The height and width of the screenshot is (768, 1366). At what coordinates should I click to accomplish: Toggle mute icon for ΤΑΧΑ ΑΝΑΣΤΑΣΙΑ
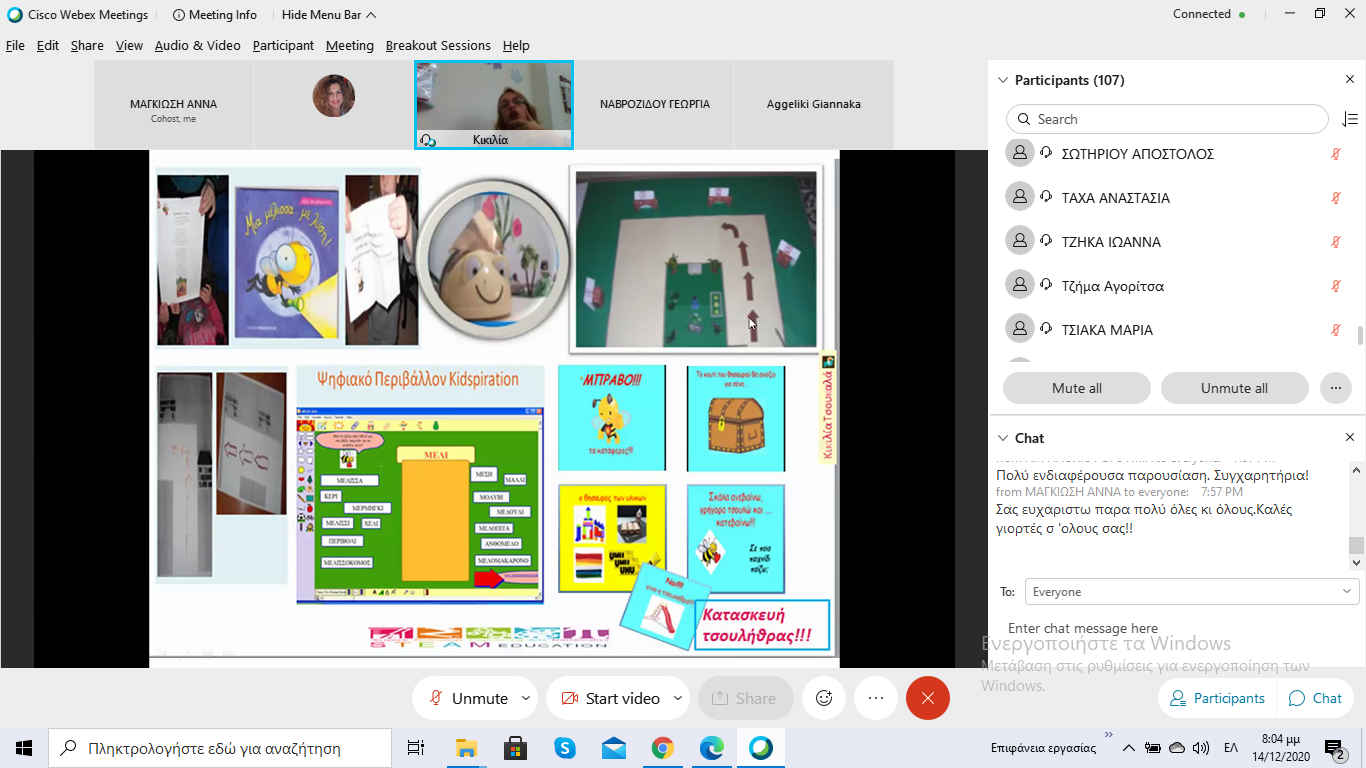(1335, 198)
